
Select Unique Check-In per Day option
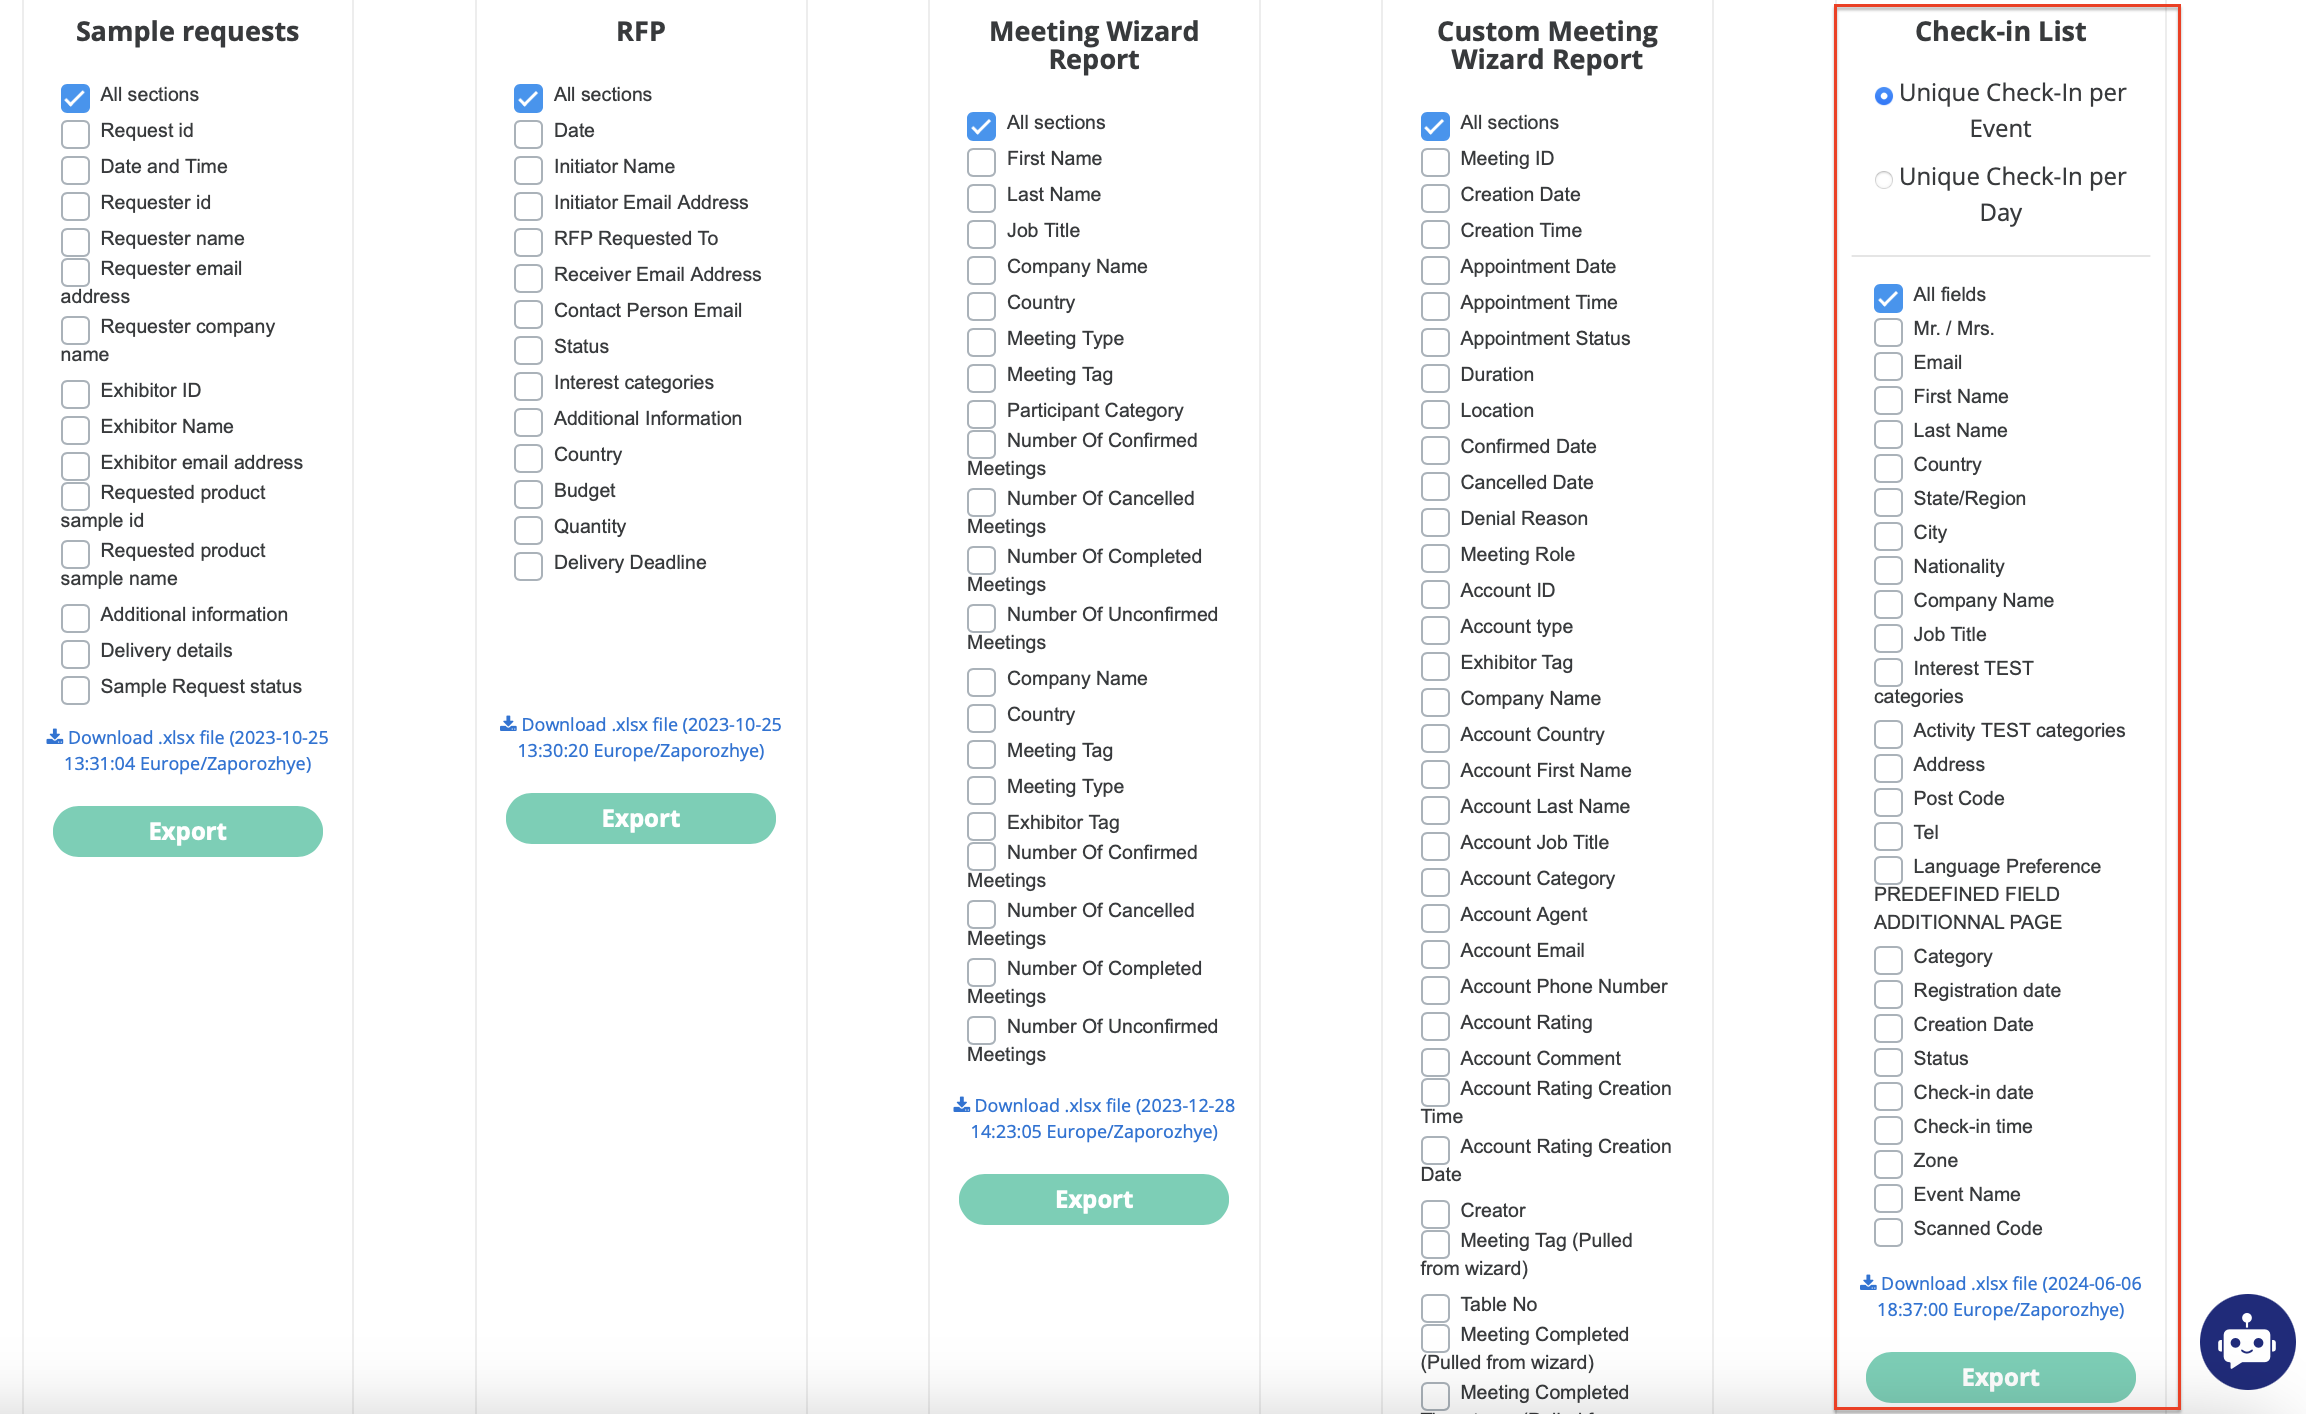[x=1883, y=180]
